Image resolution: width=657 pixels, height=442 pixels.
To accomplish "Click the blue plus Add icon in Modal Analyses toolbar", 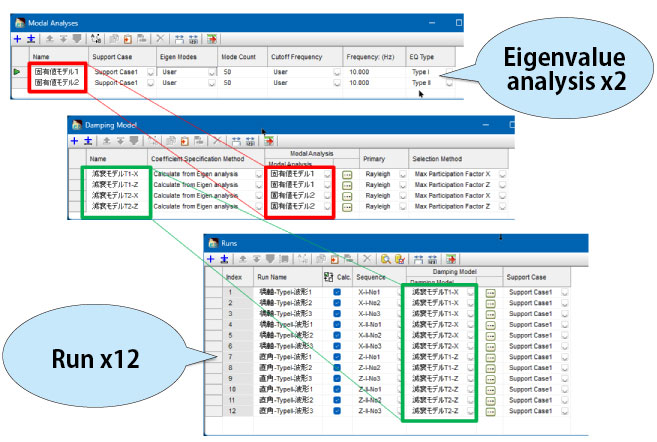I will click(x=17, y=39).
